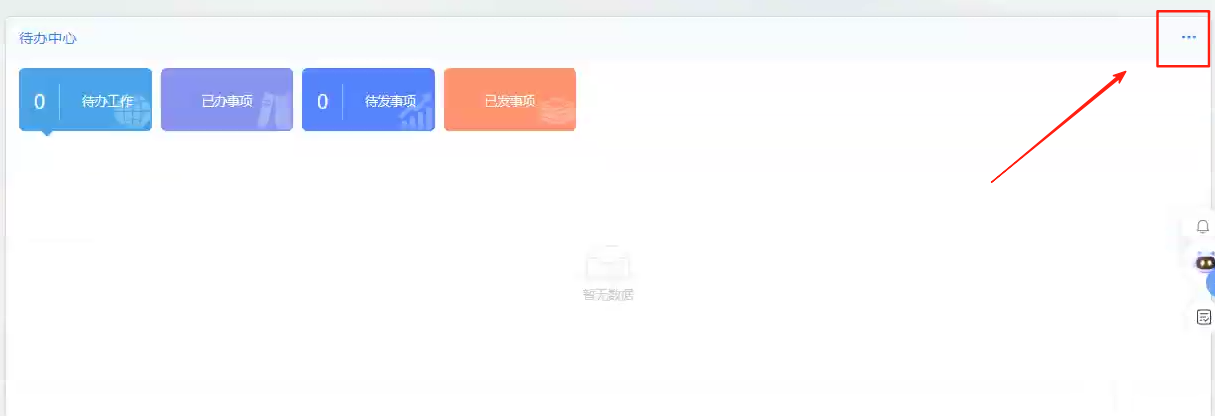Click the bar chart icon in 待发事项 card
Screen dimensions: 1215x416
click(415, 112)
